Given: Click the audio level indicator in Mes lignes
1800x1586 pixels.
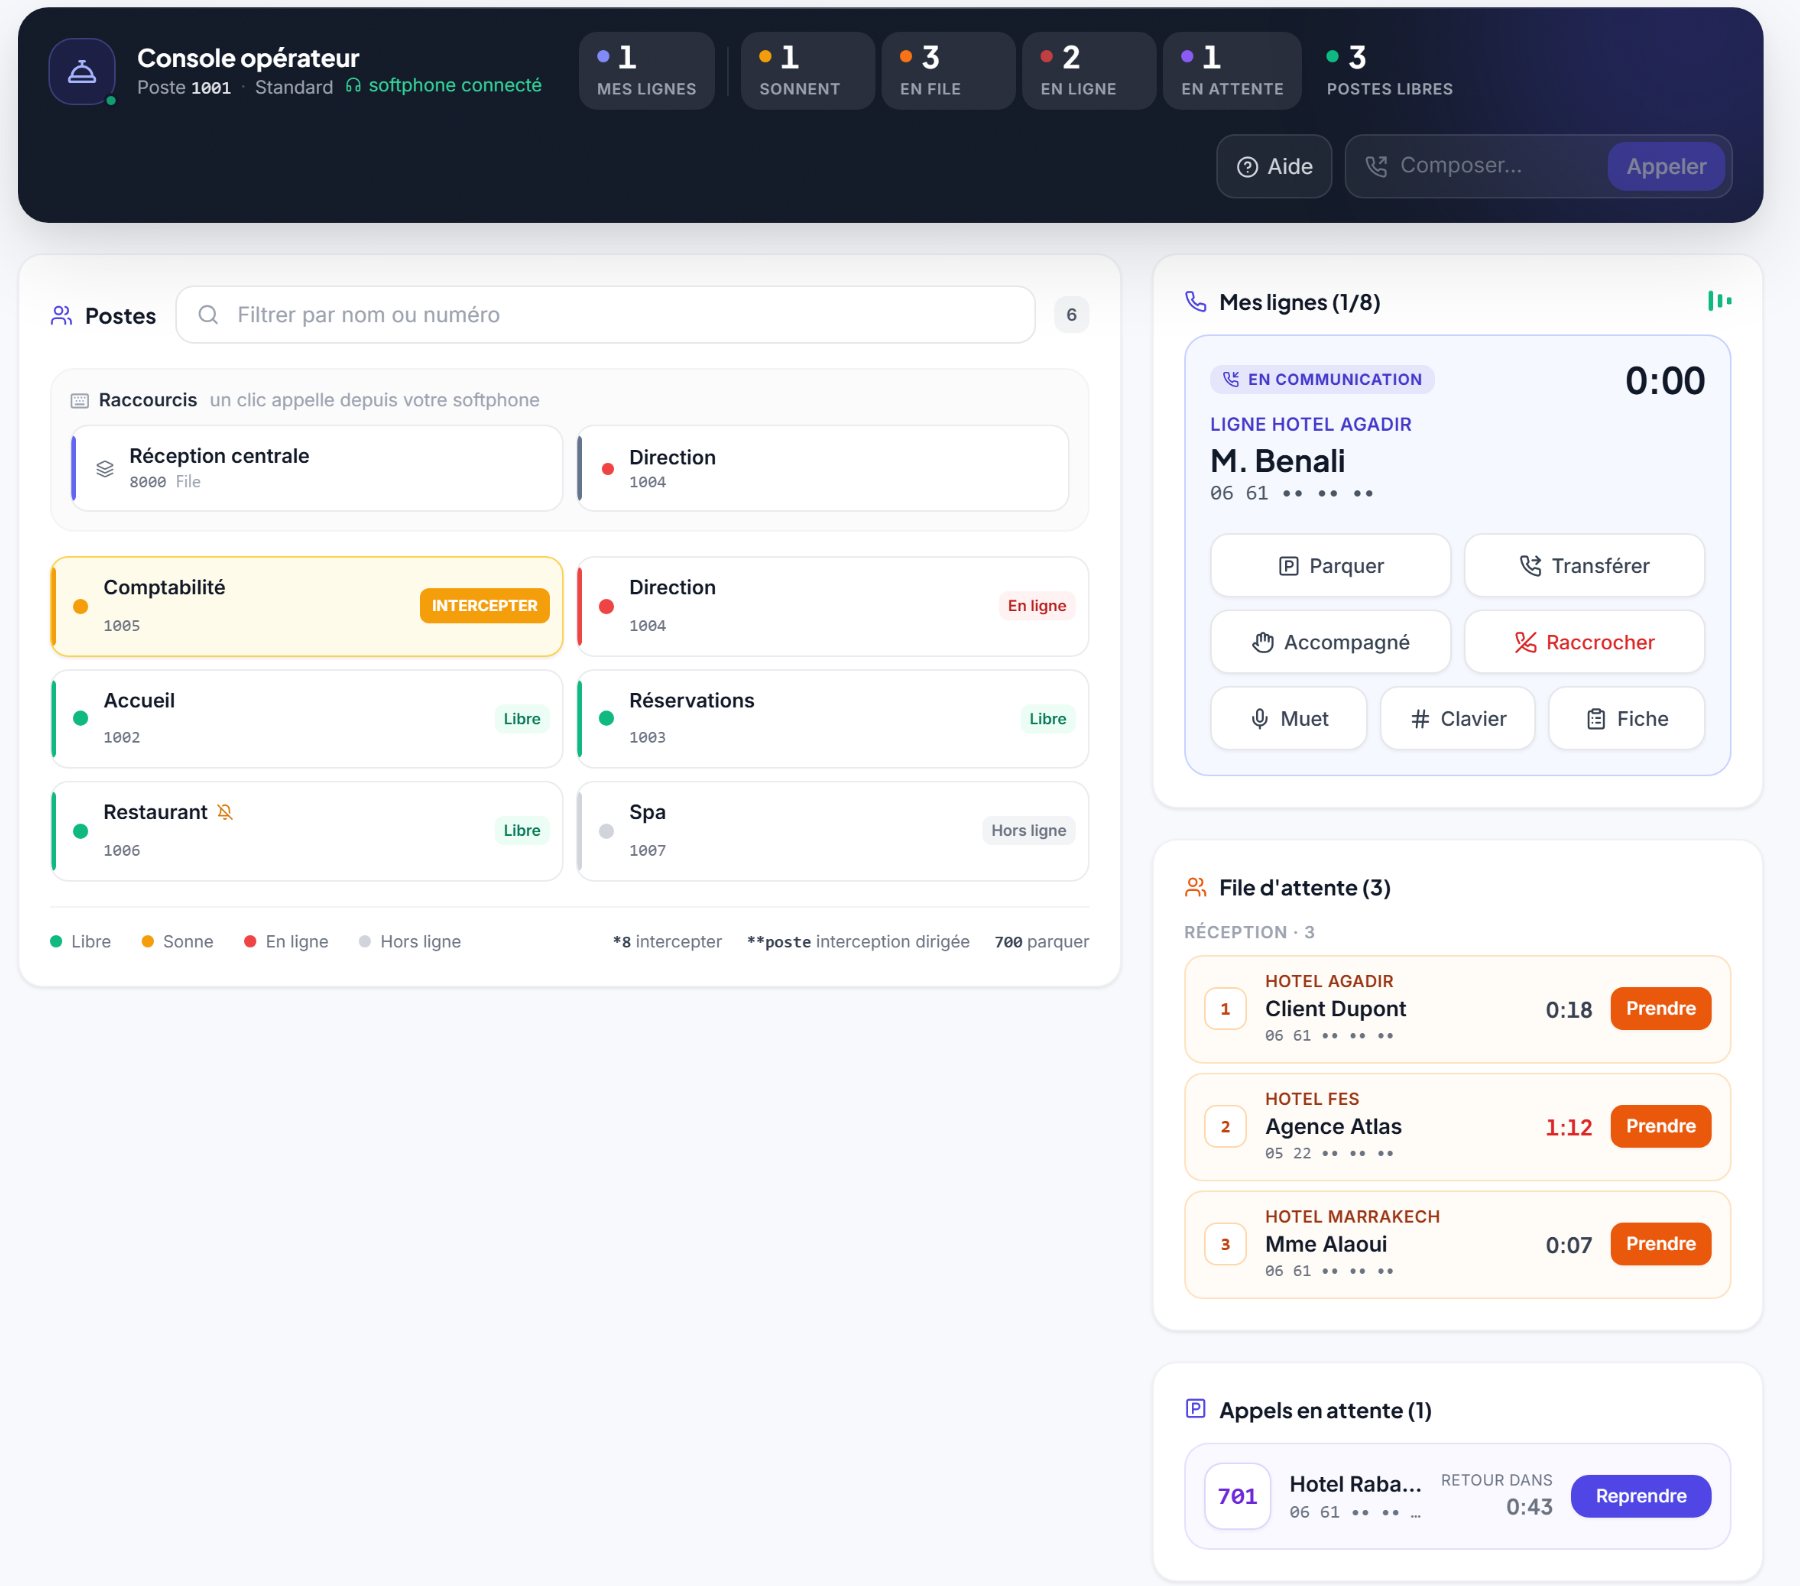Looking at the screenshot, I should pos(1719,301).
